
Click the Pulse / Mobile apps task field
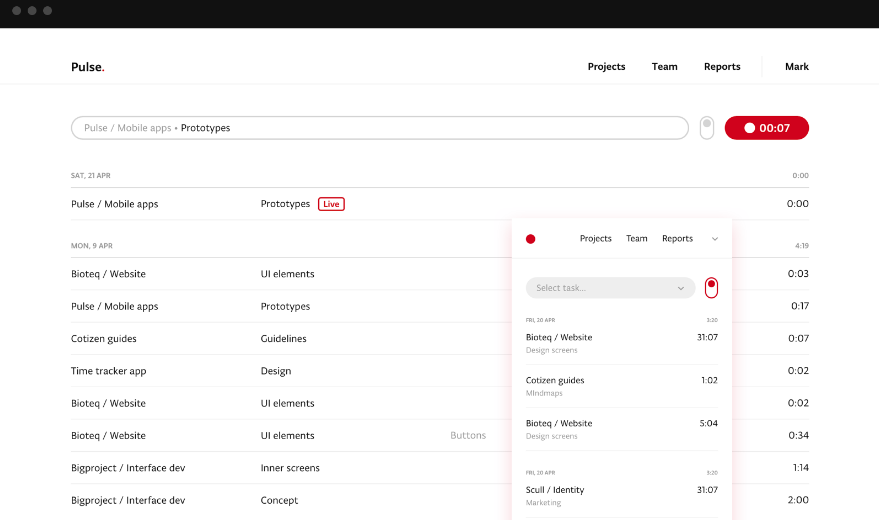coord(379,128)
